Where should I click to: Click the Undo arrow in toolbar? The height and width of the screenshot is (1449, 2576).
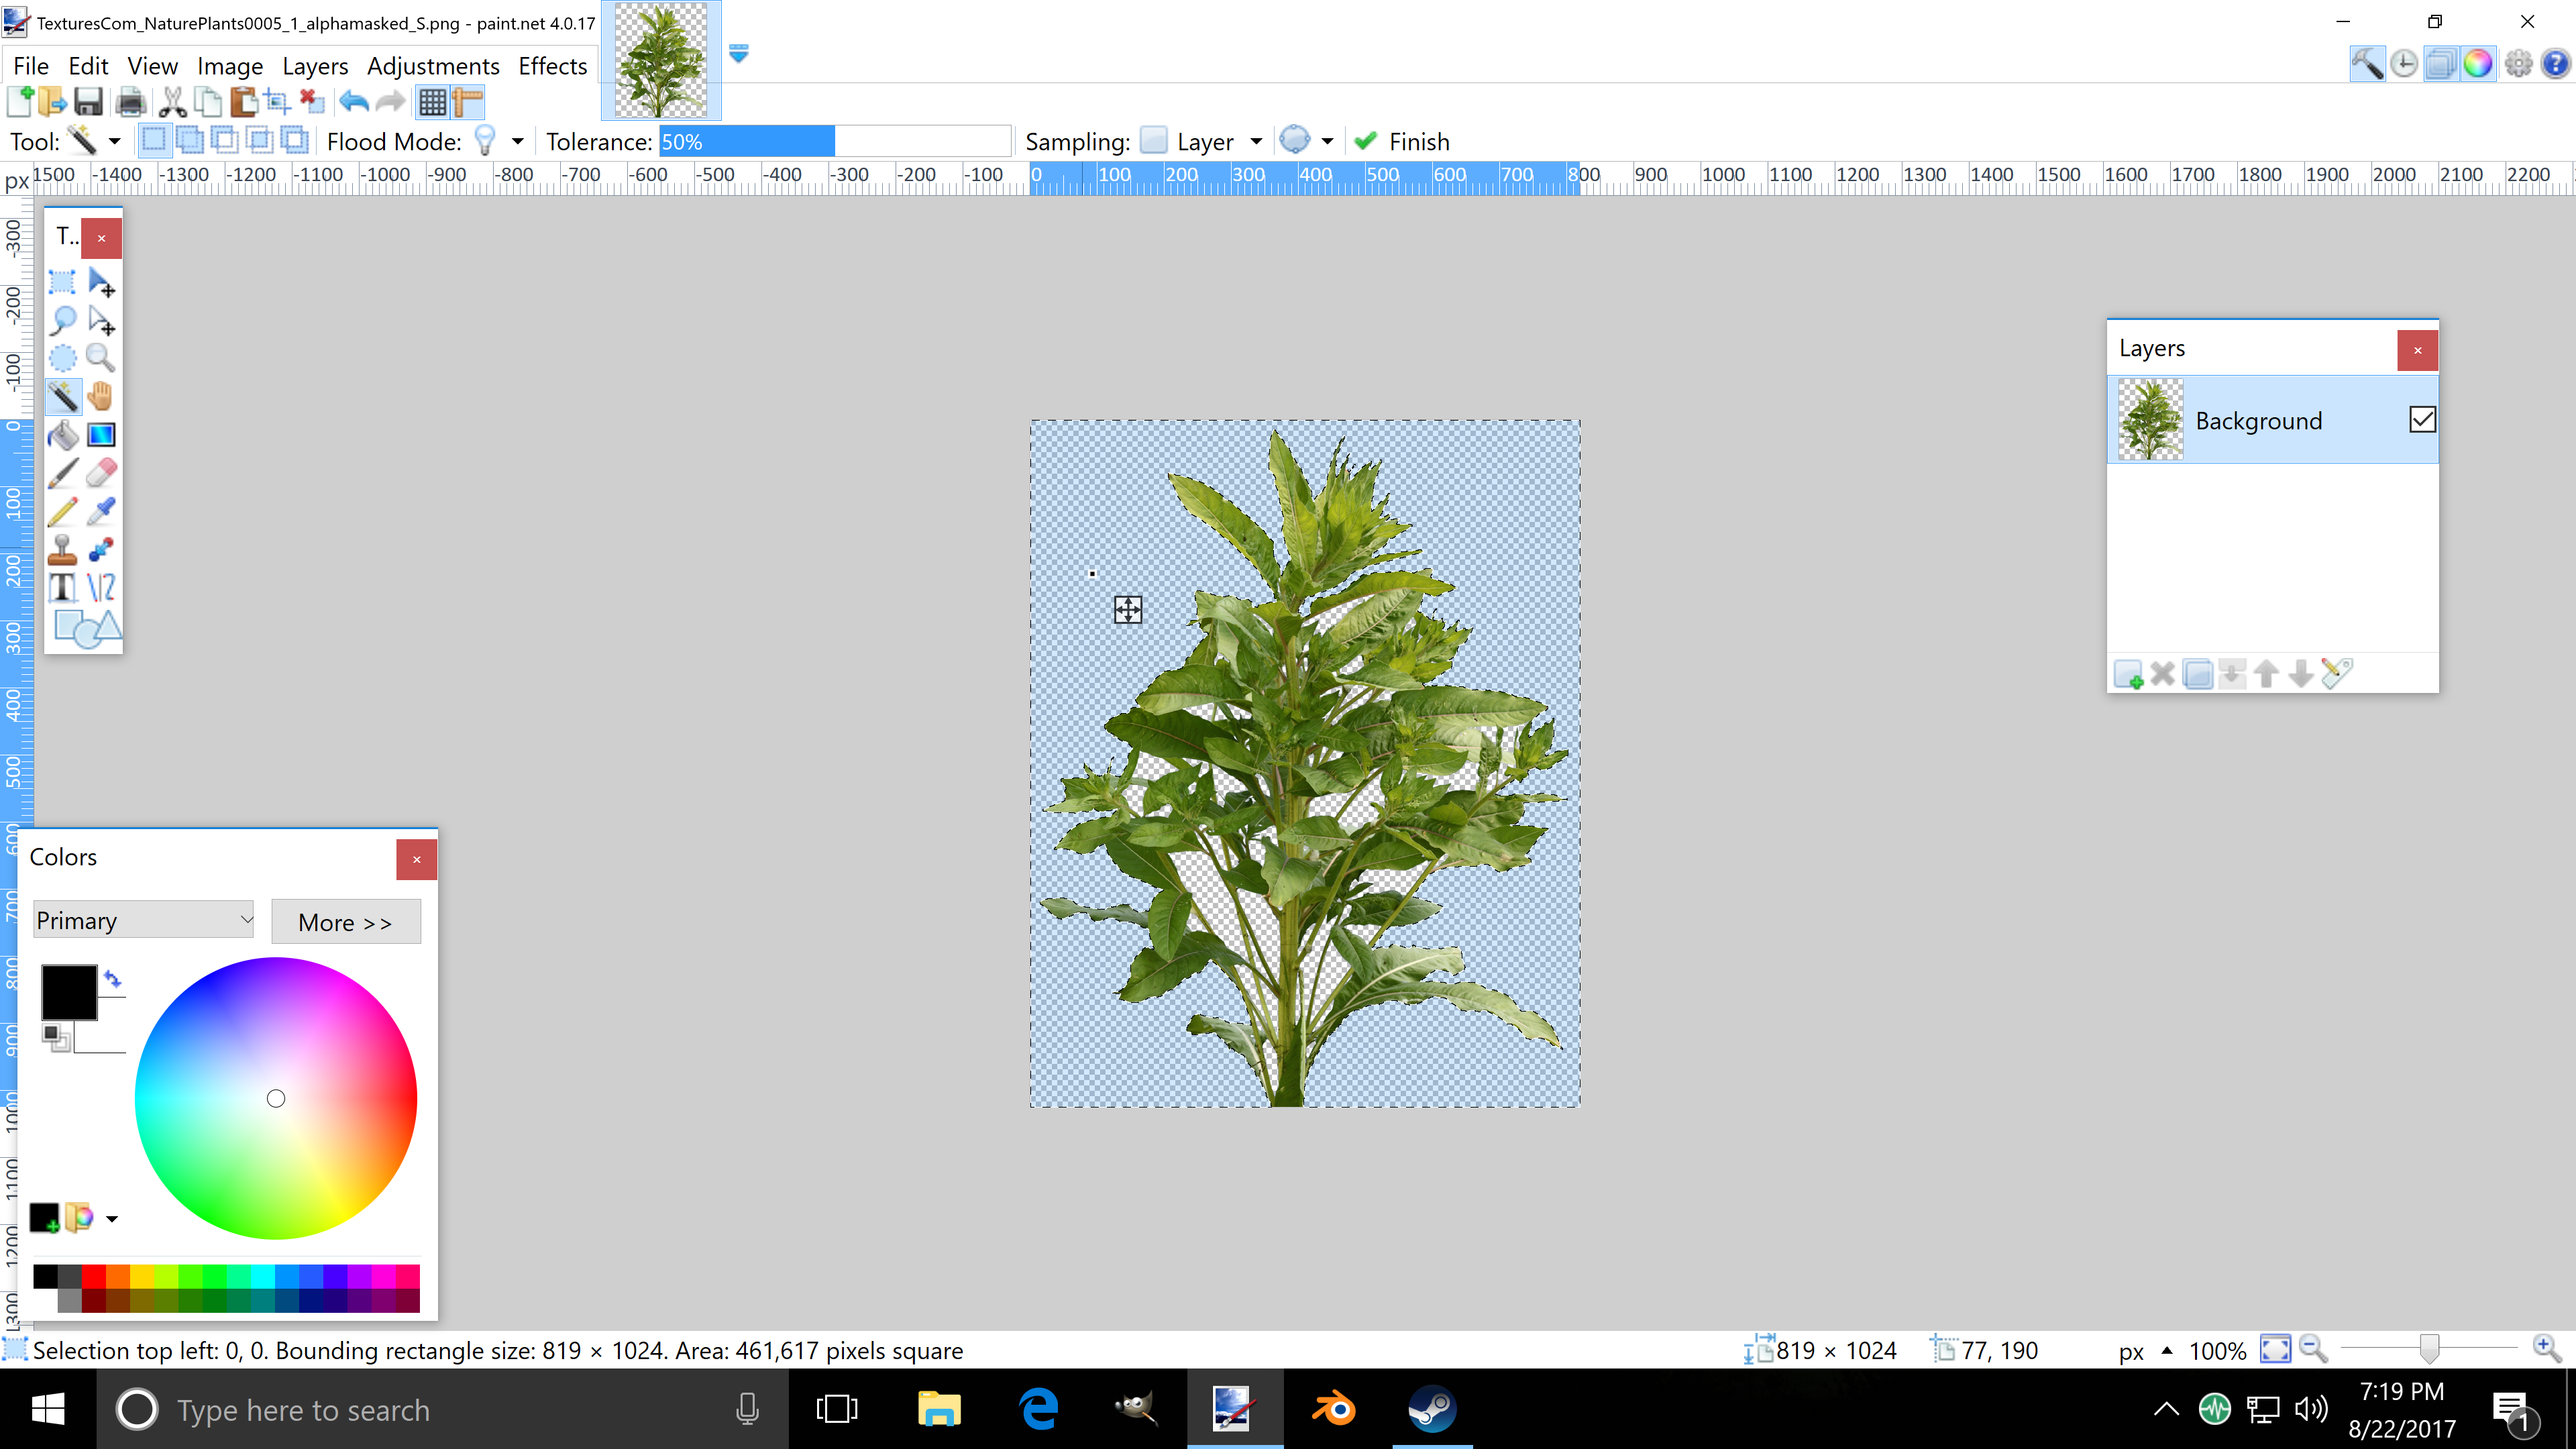click(354, 101)
